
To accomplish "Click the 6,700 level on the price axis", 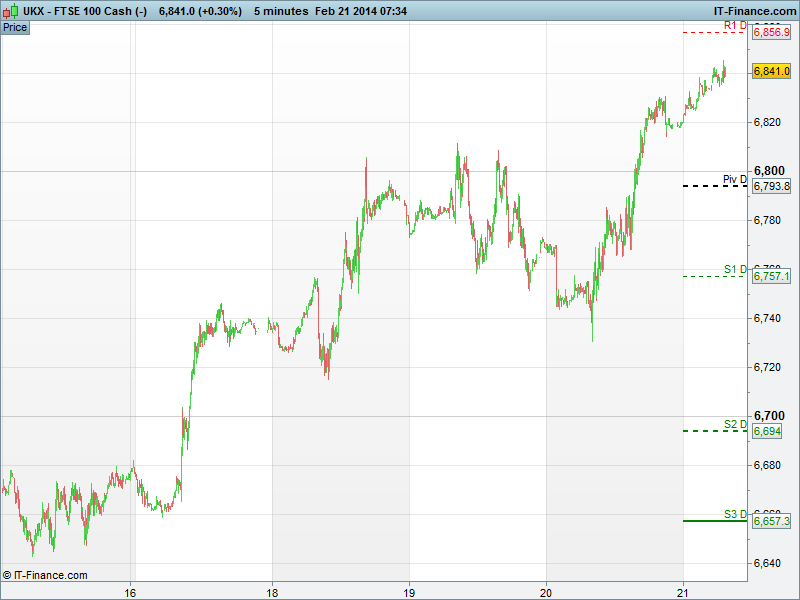I will pos(768,415).
